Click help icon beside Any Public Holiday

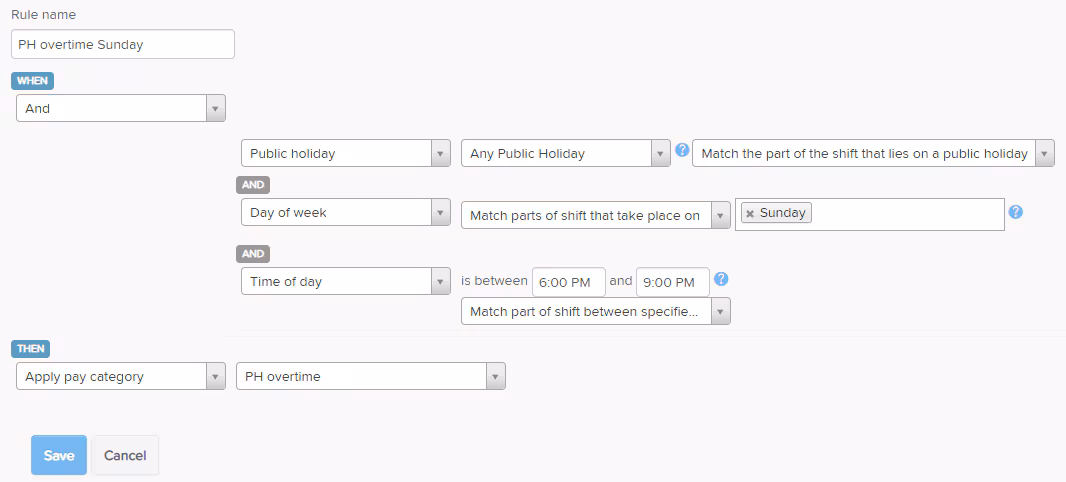tap(682, 150)
